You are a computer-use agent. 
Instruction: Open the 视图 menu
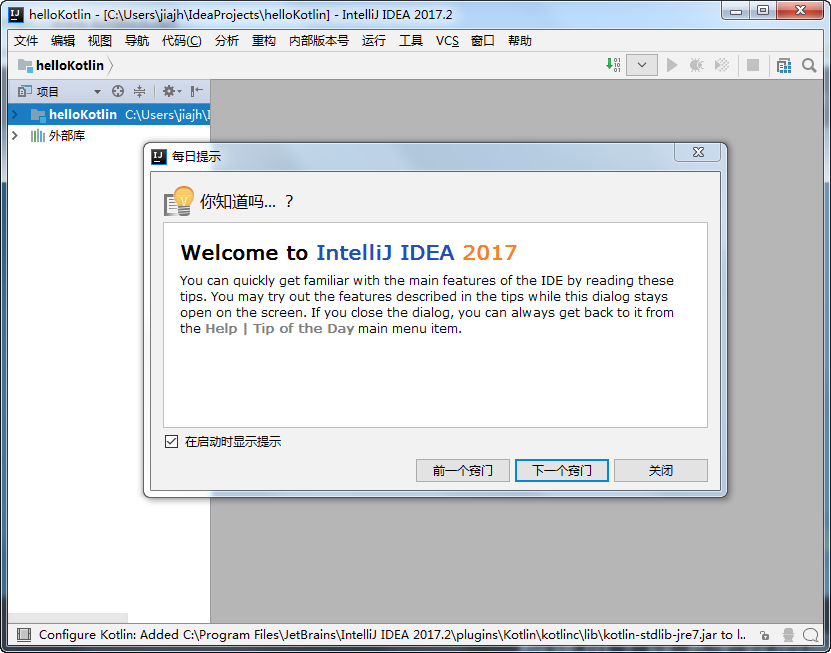coord(100,41)
